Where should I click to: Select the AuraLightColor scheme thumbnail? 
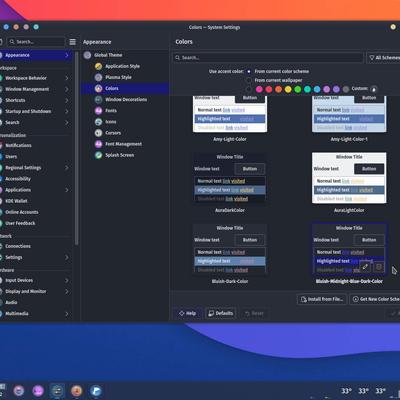click(349, 178)
